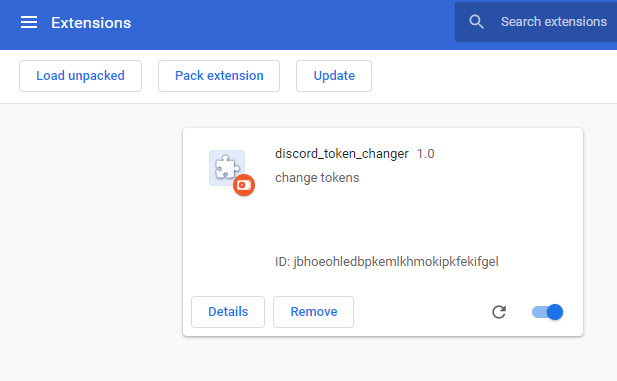Viewport: 617px width, 381px height.
Task: Reload the discord_token_changer extension
Action: (499, 312)
